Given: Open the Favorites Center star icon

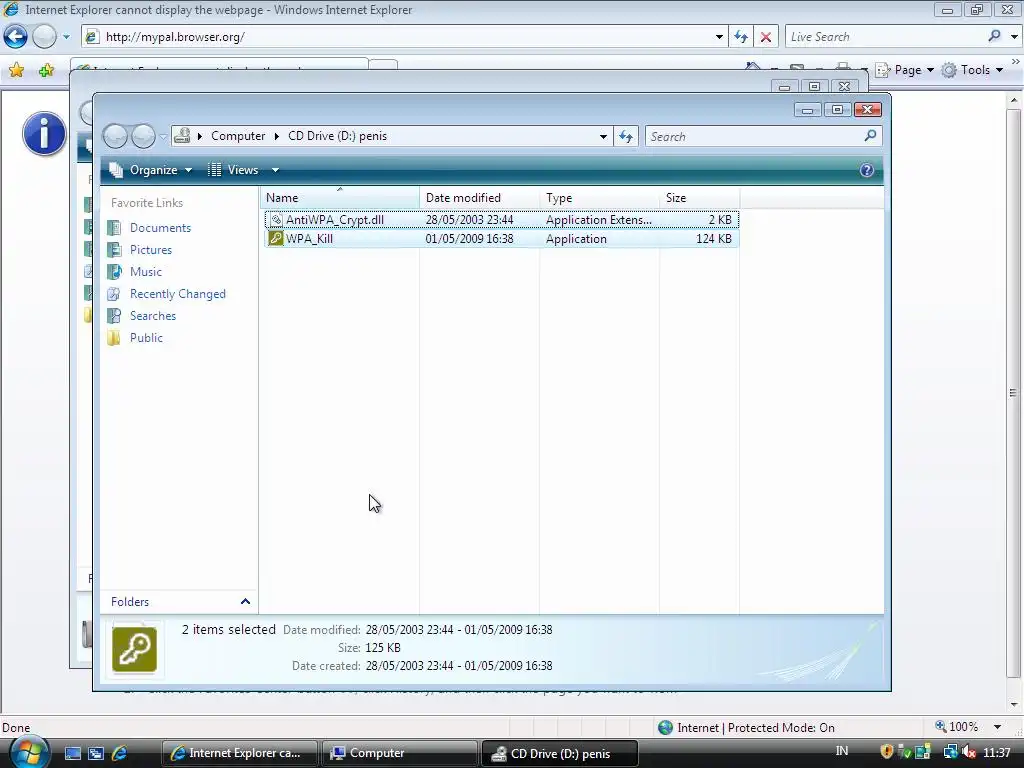Looking at the screenshot, I should tap(16, 70).
